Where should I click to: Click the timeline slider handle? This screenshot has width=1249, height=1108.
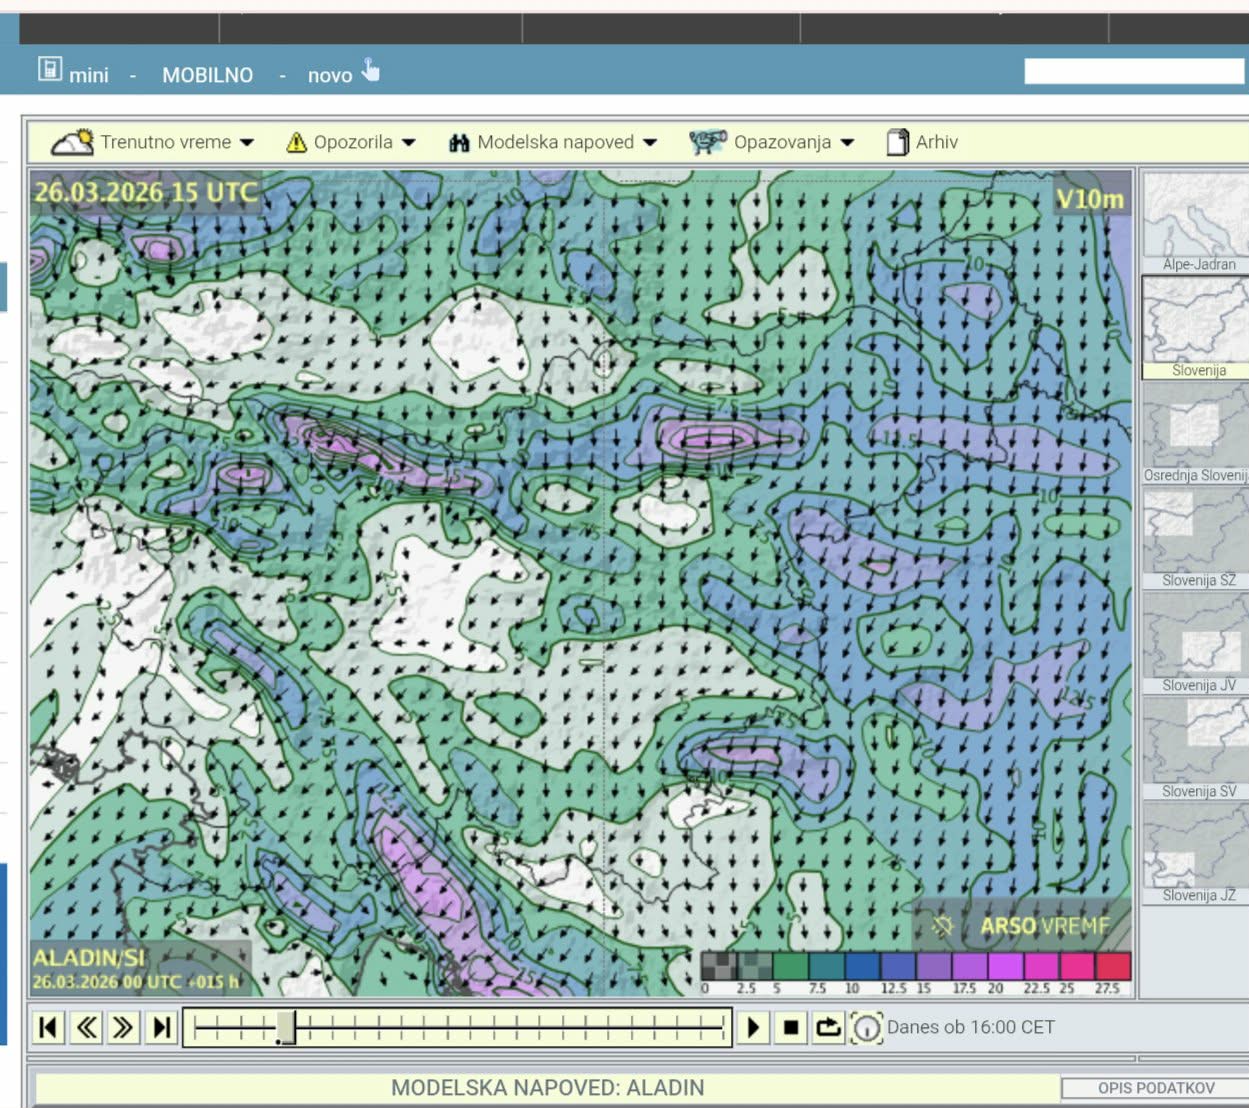point(286,1027)
